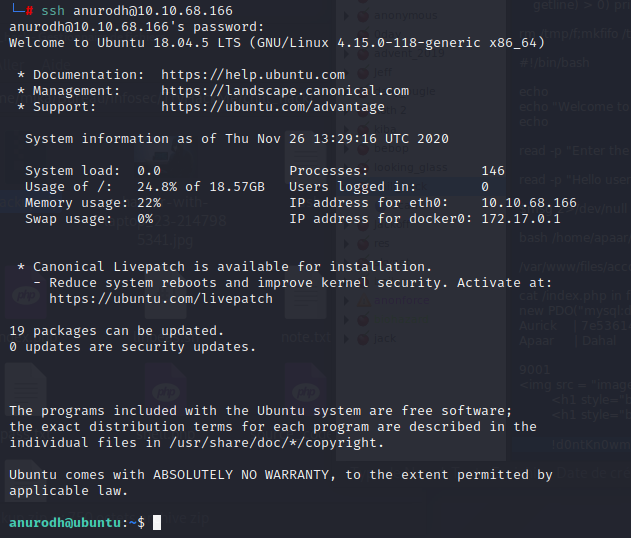Click the "19 packages can be updated" line
The width and height of the screenshot is (631, 538).
pyautogui.click(x=116, y=331)
